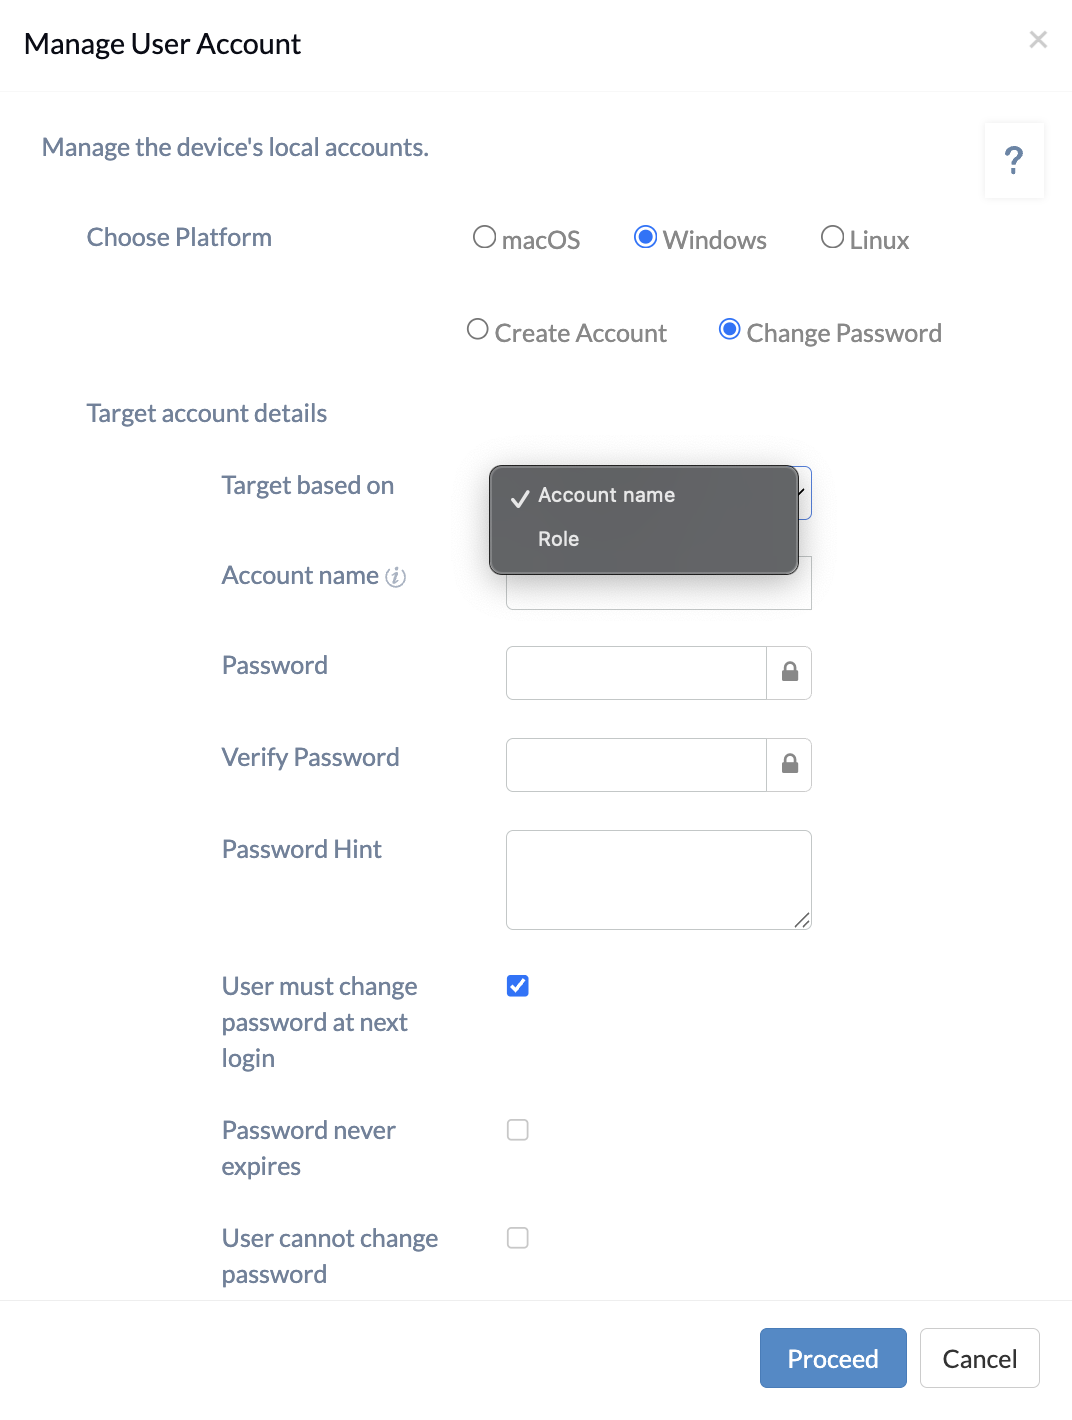Select the Change Password radio option
Viewport: 1072px width, 1420px height.
click(730, 329)
